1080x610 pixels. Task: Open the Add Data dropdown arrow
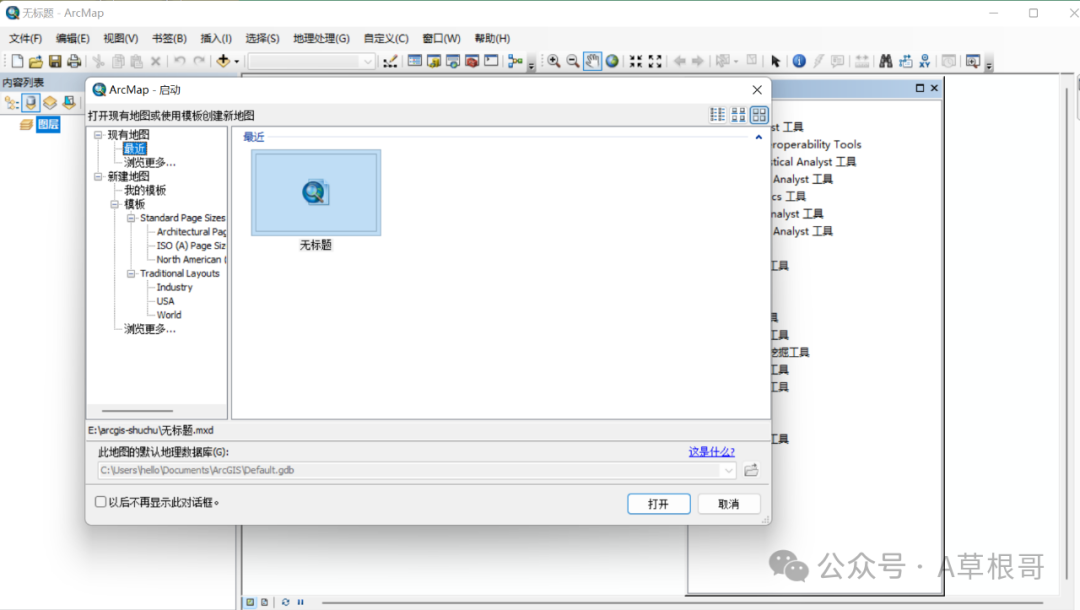[x=237, y=61]
